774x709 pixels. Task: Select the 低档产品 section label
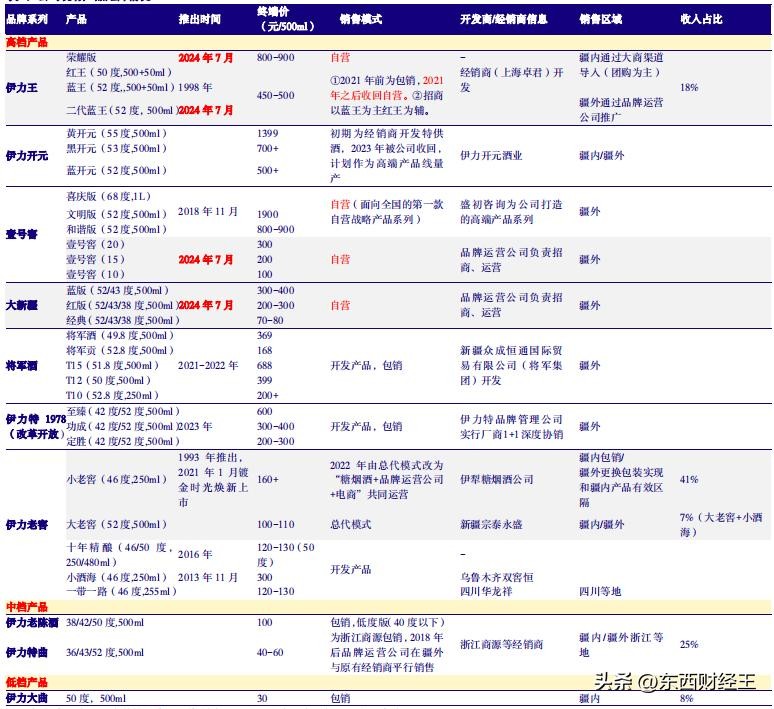pyautogui.click(x=27, y=682)
